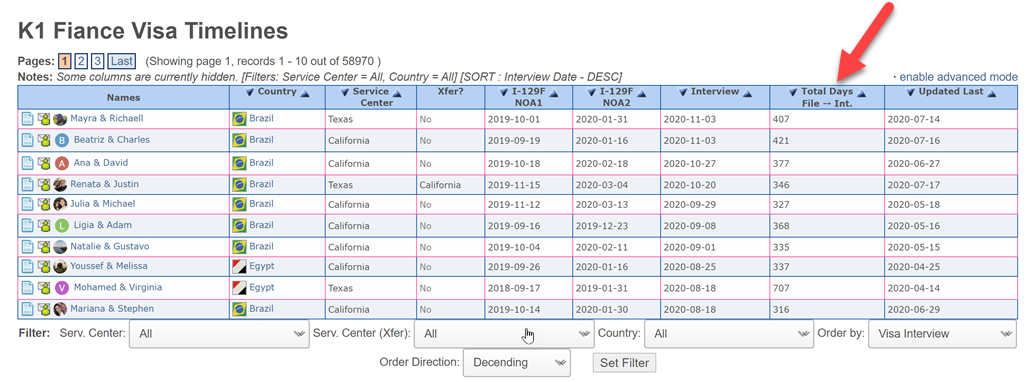
Task: Expand the Country filter dropdown
Action: tap(729, 334)
